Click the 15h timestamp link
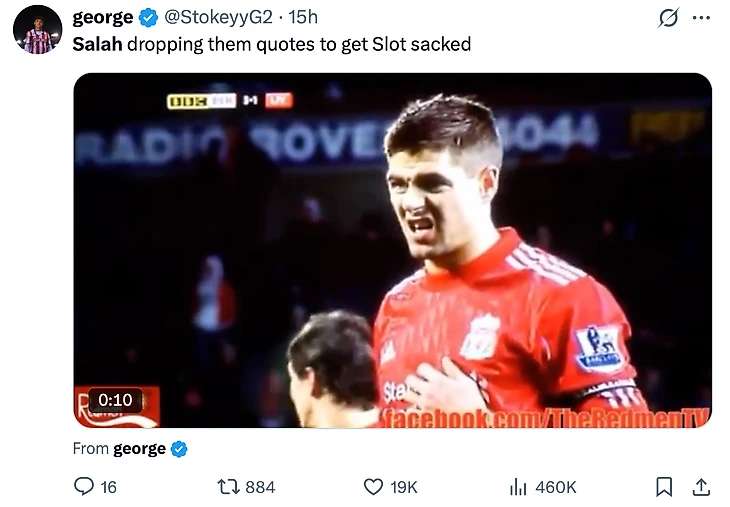The image size is (730, 507). (303, 18)
